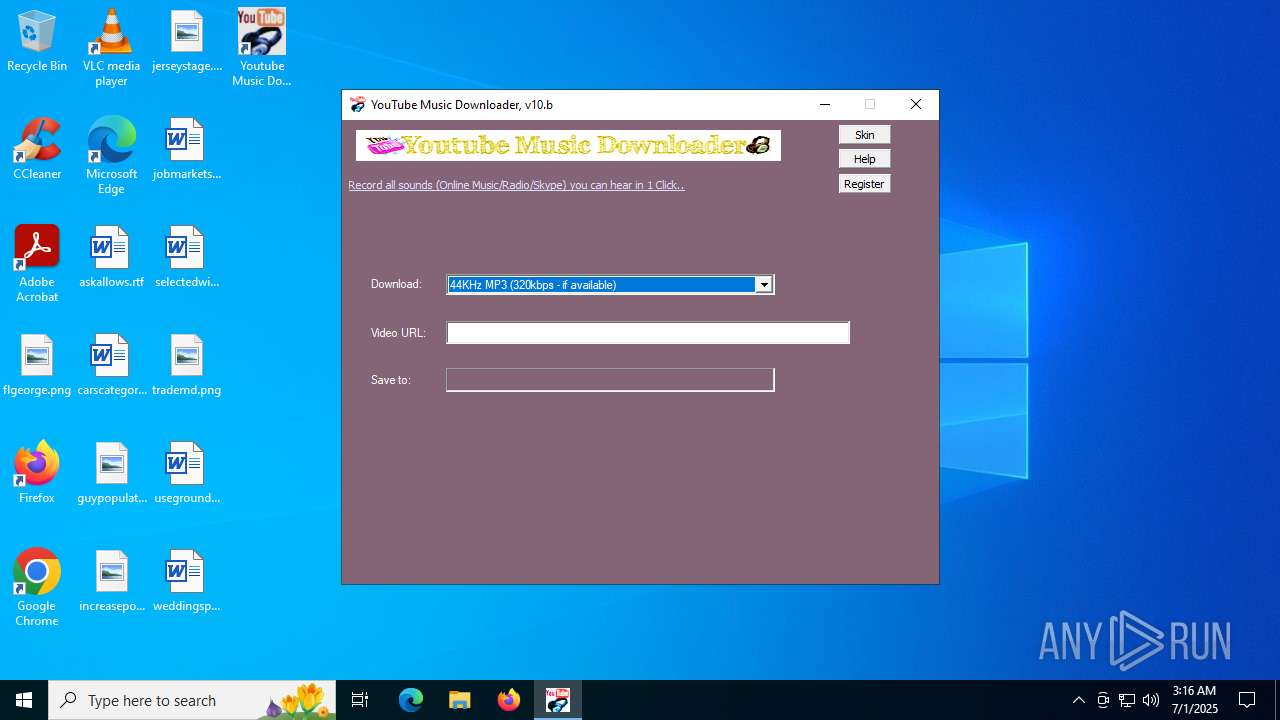
Task: Click the Help button
Action: (864, 159)
